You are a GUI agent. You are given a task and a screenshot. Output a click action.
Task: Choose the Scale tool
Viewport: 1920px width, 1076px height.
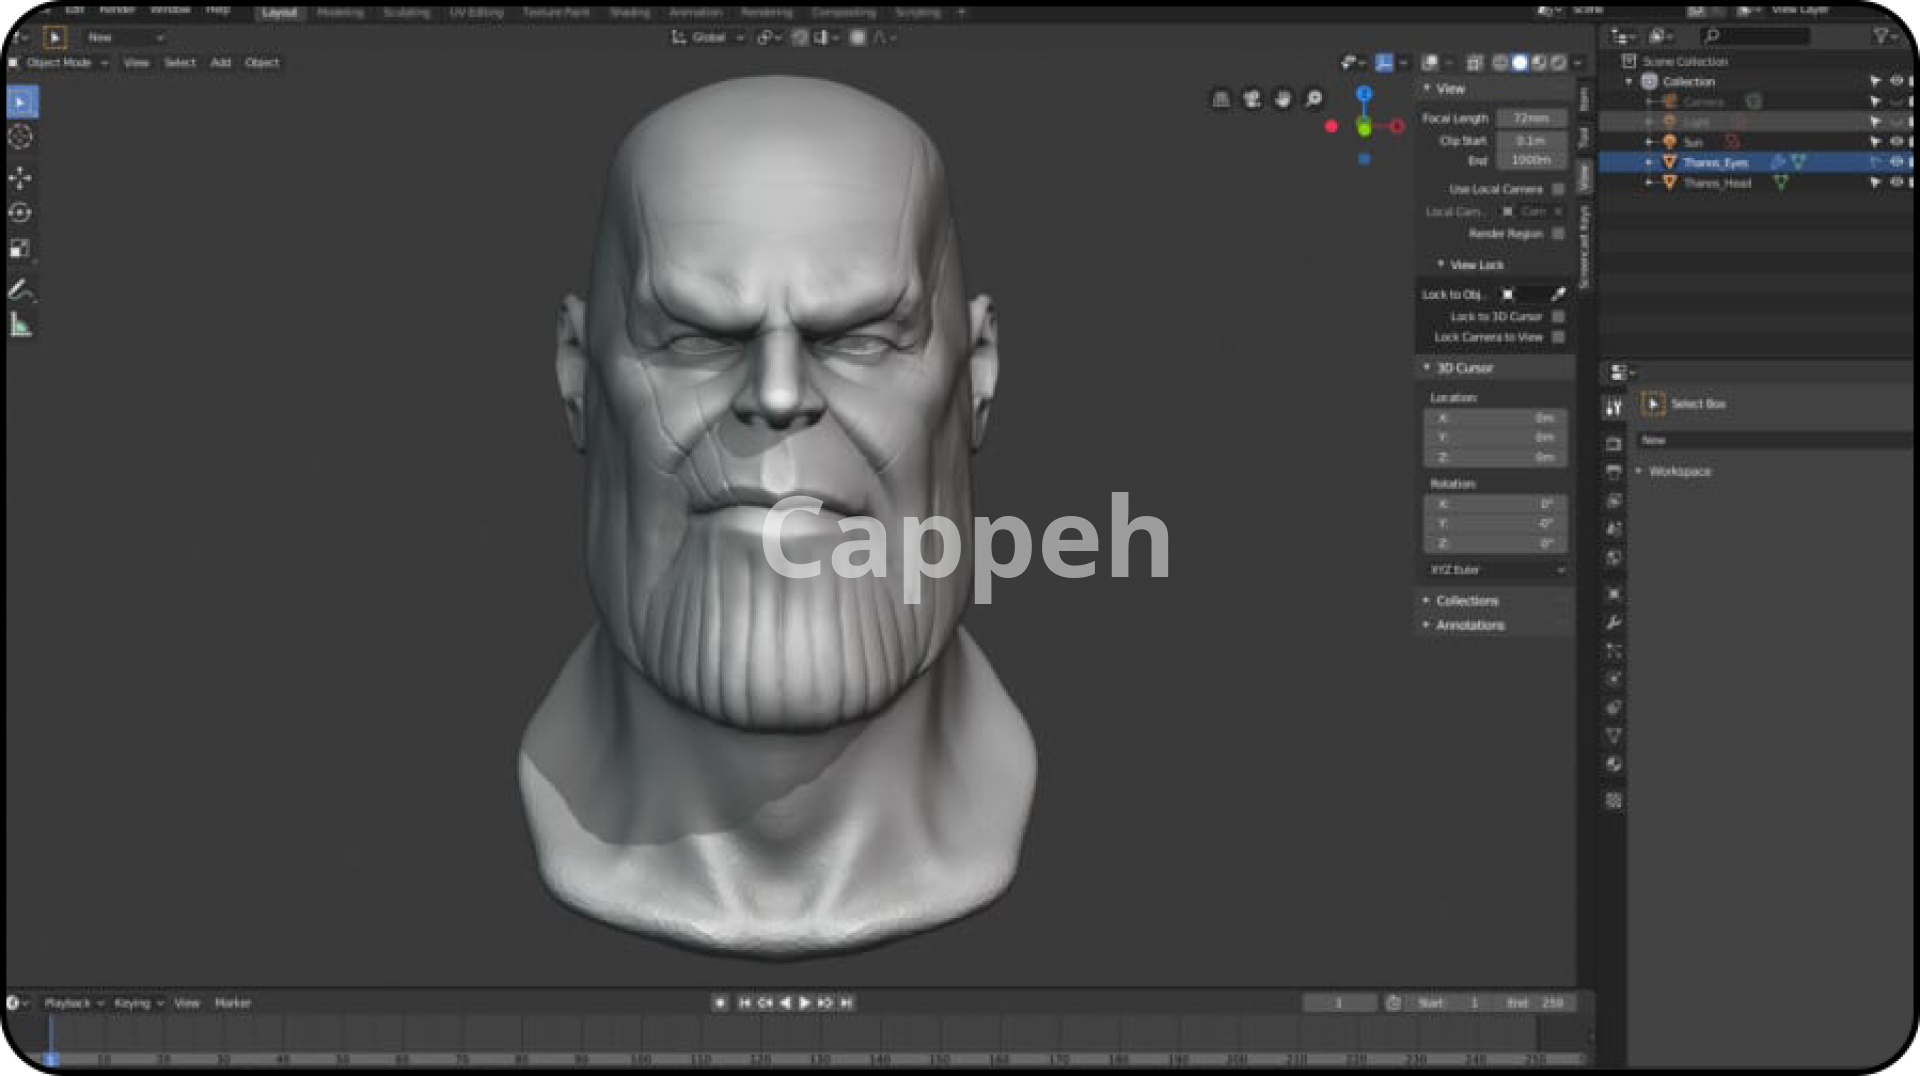tap(20, 249)
